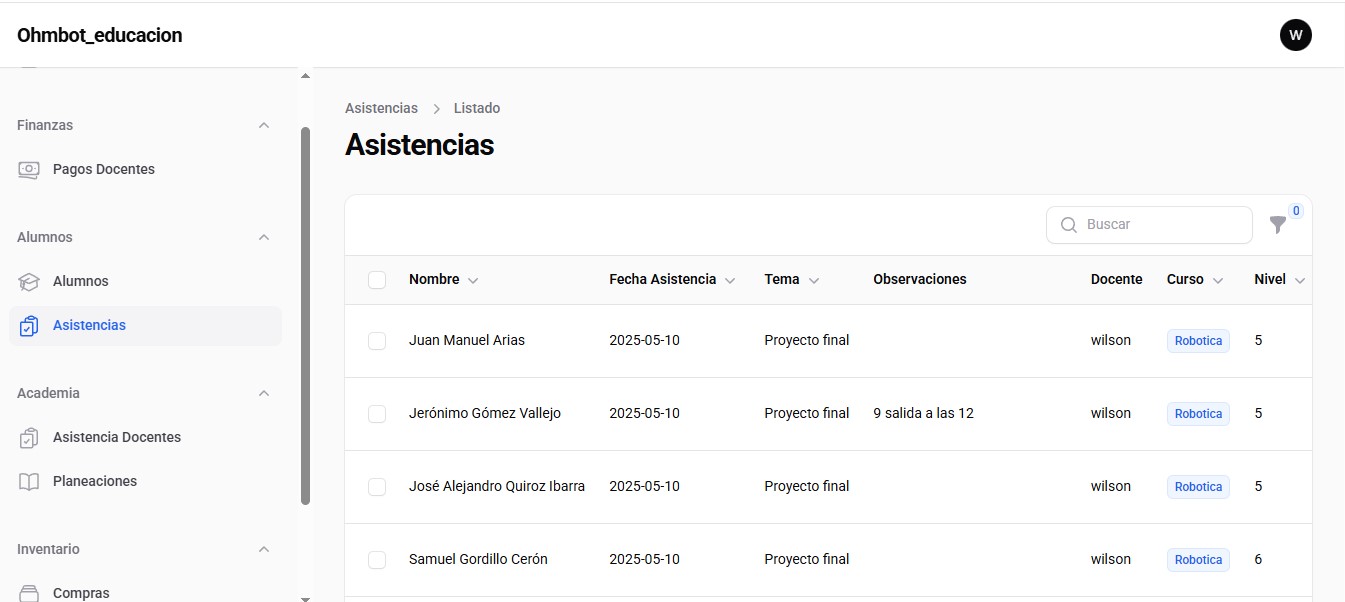Image resolution: width=1345 pixels, height=602 pixels.
Task: Collapse the Inventario sidebar group
Action: coord(264,549)
